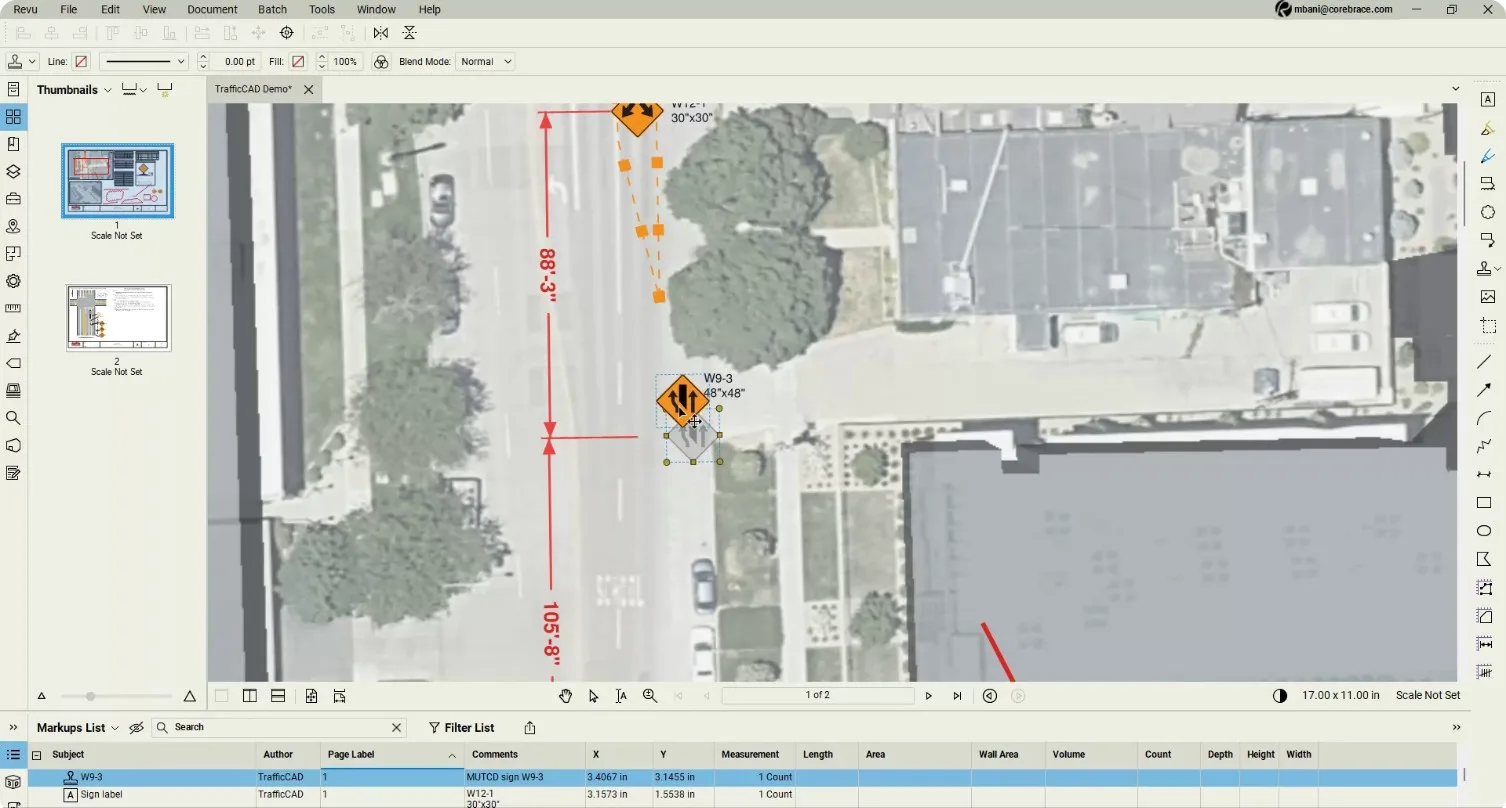The image size is (1506, 808).
Task: Activate the Zoom tool in bottom bar
Action: (650, 696)
